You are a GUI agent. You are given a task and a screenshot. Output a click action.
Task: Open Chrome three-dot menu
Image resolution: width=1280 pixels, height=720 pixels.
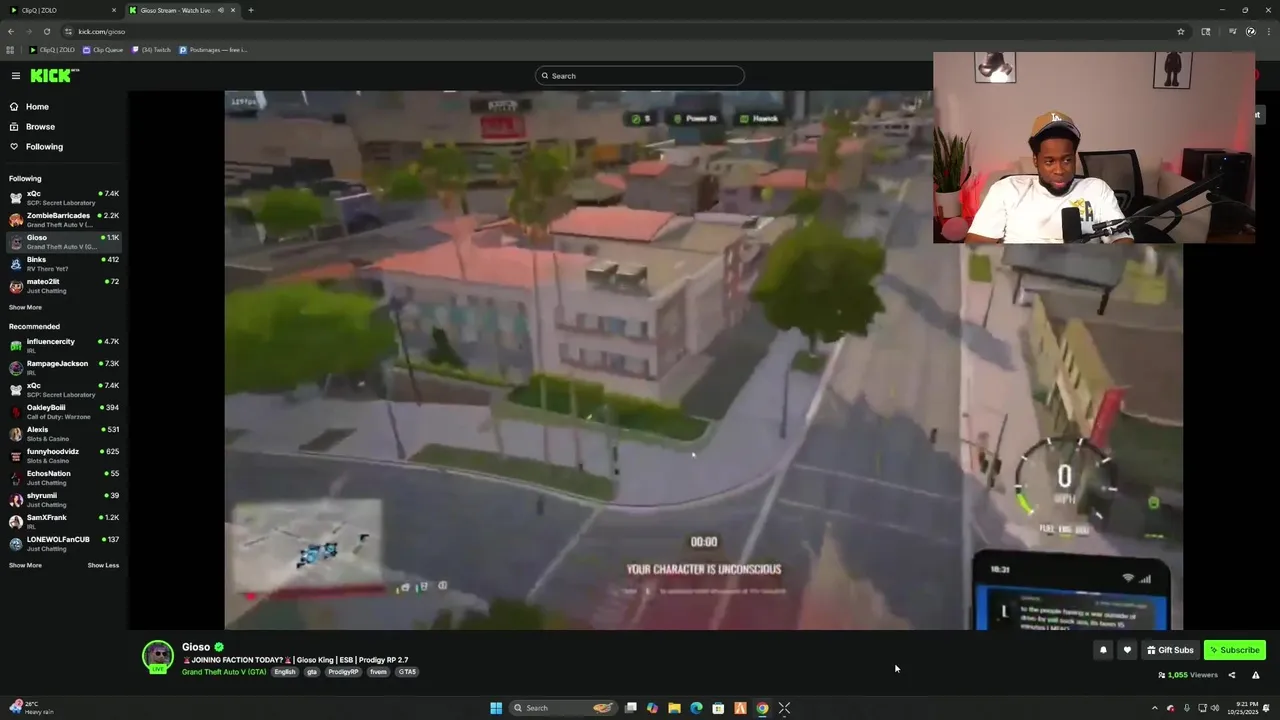pos(1267,31)
